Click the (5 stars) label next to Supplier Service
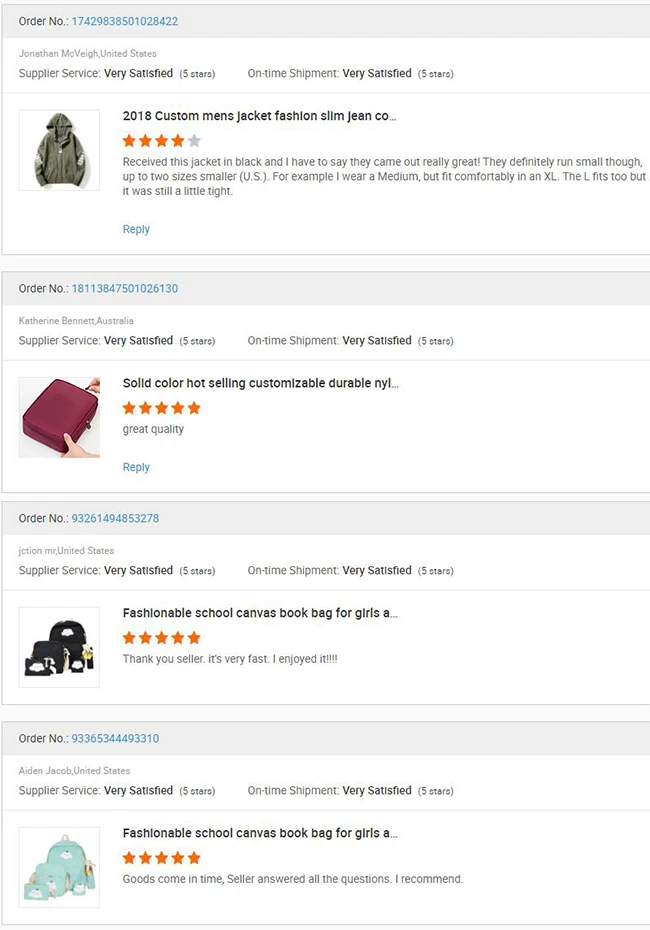Viewport: 650px width, 930px height. pos(197,73)
